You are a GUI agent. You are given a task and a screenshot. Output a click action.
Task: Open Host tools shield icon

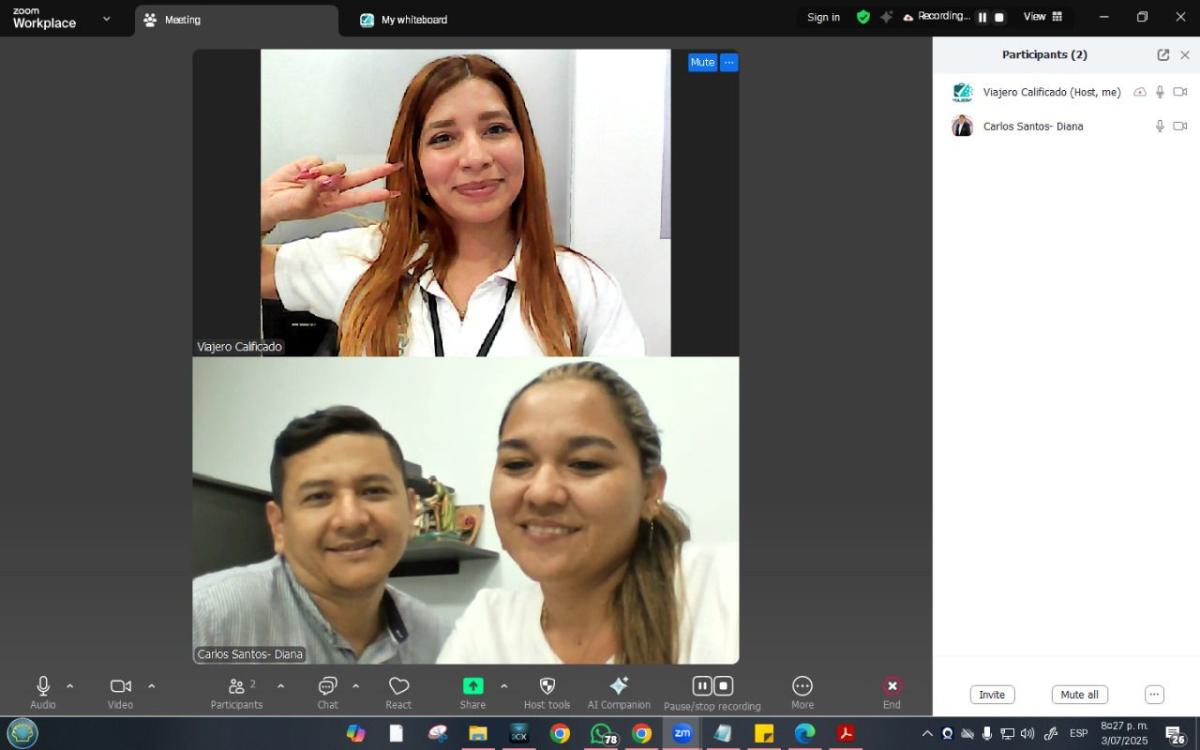[x=547, y=686]
